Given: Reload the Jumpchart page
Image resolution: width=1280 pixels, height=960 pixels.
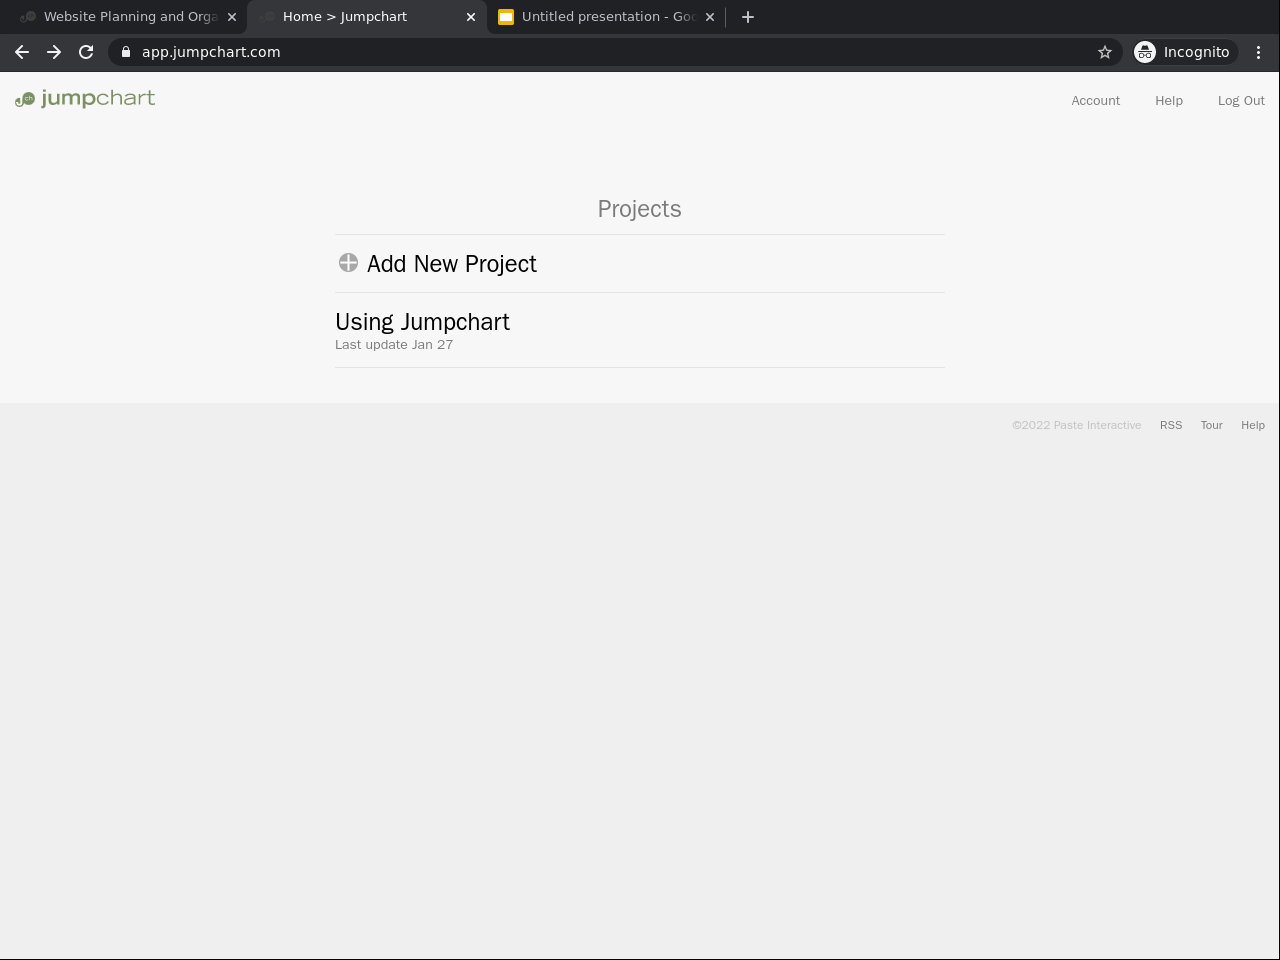Looking at the screenshot, I should [86, 52].
